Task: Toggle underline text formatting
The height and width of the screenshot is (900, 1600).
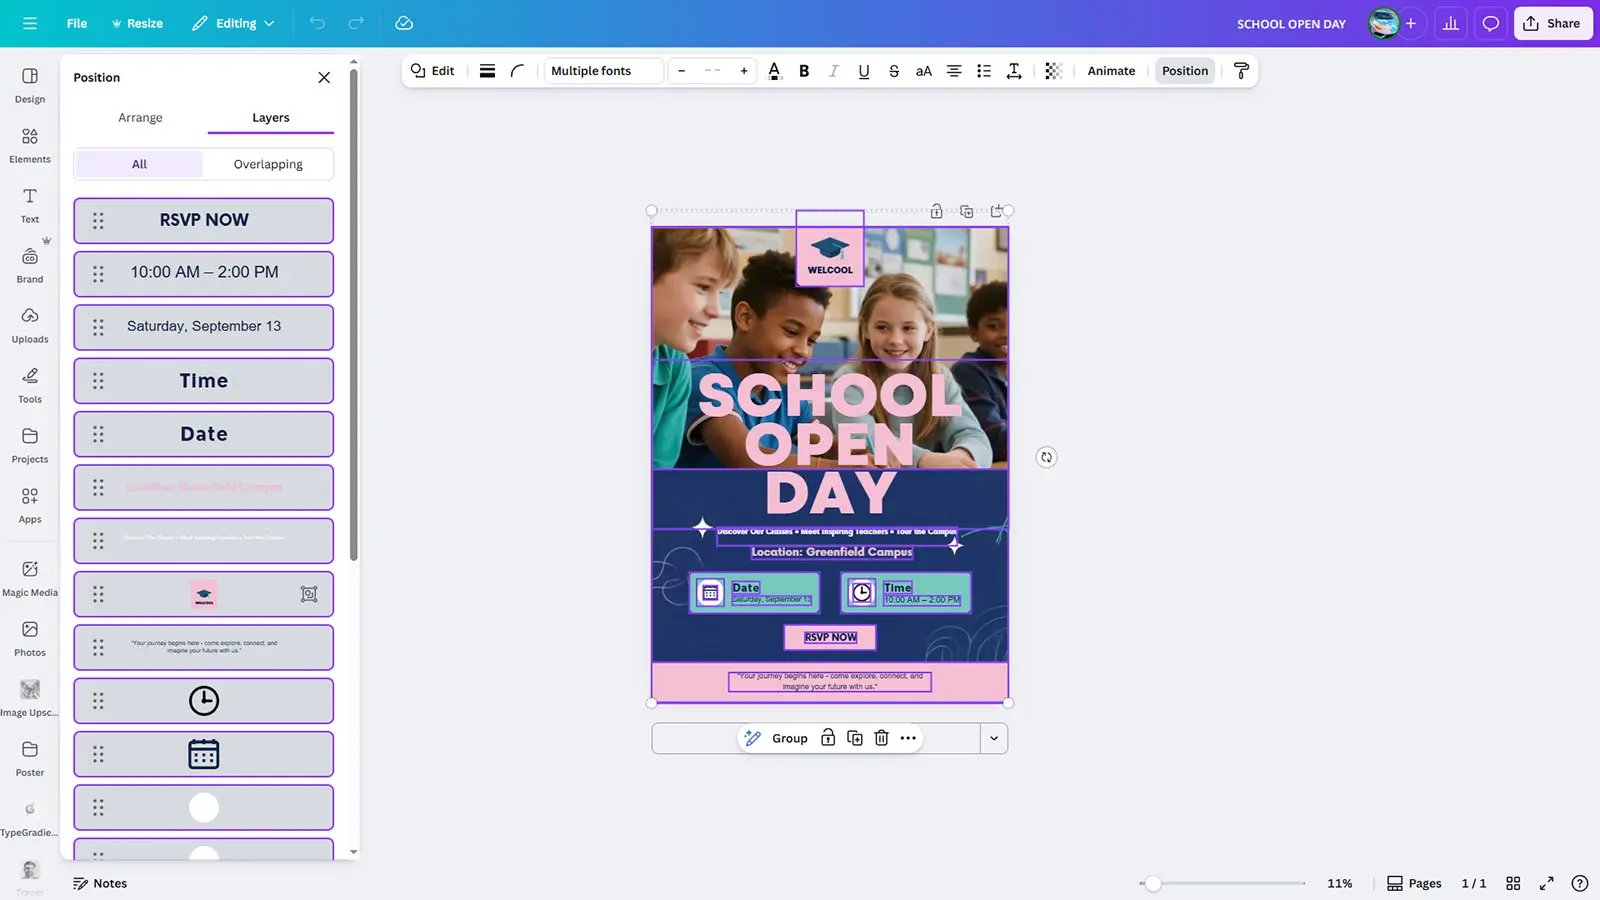Action: [x=864, y=71]
